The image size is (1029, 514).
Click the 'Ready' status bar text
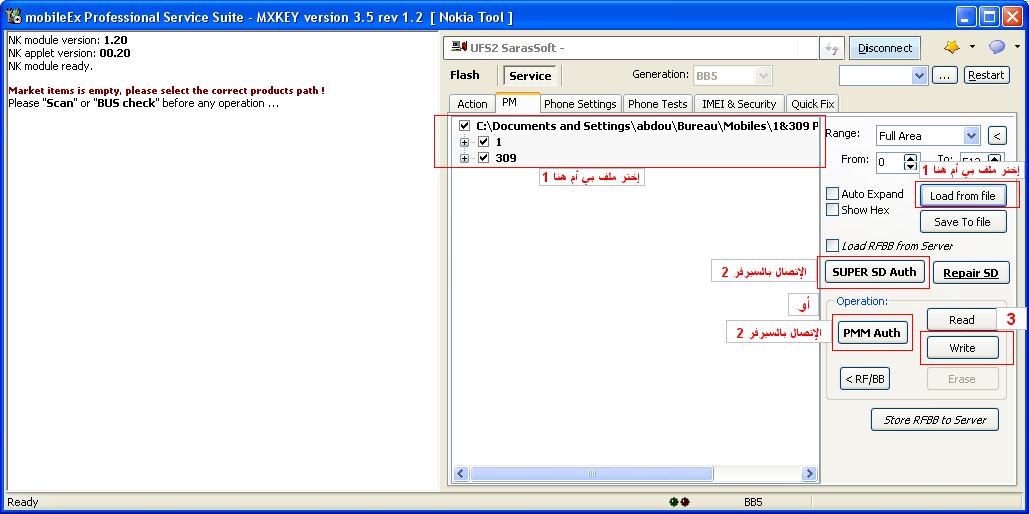pyautogui.click(x=23, y=502)
